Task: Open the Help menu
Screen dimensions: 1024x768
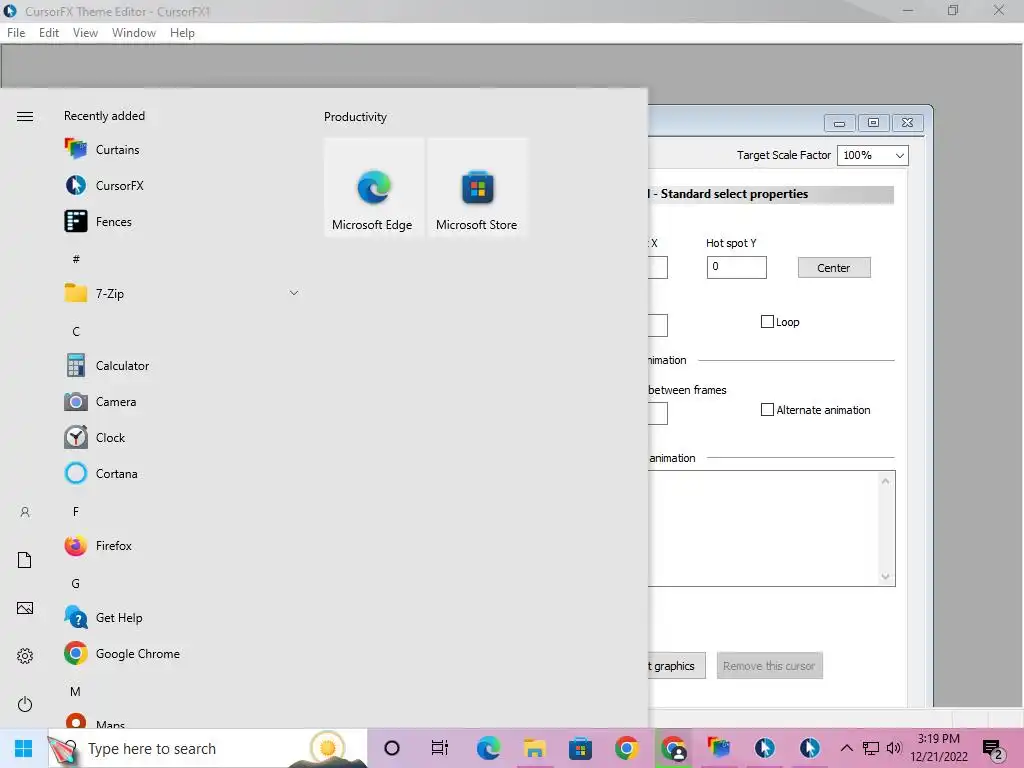Action: click(x=182, y=33)
